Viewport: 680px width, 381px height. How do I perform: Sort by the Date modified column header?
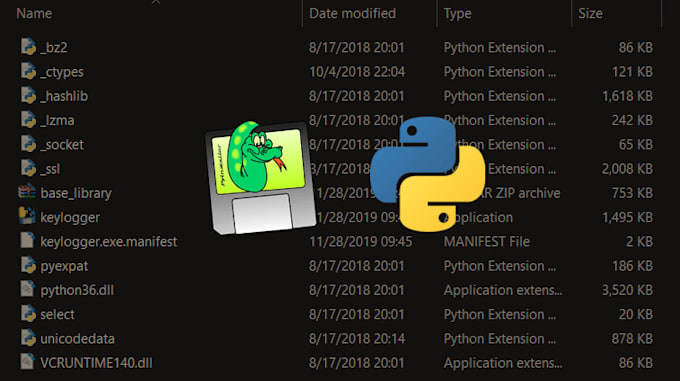tap(352, 13)
